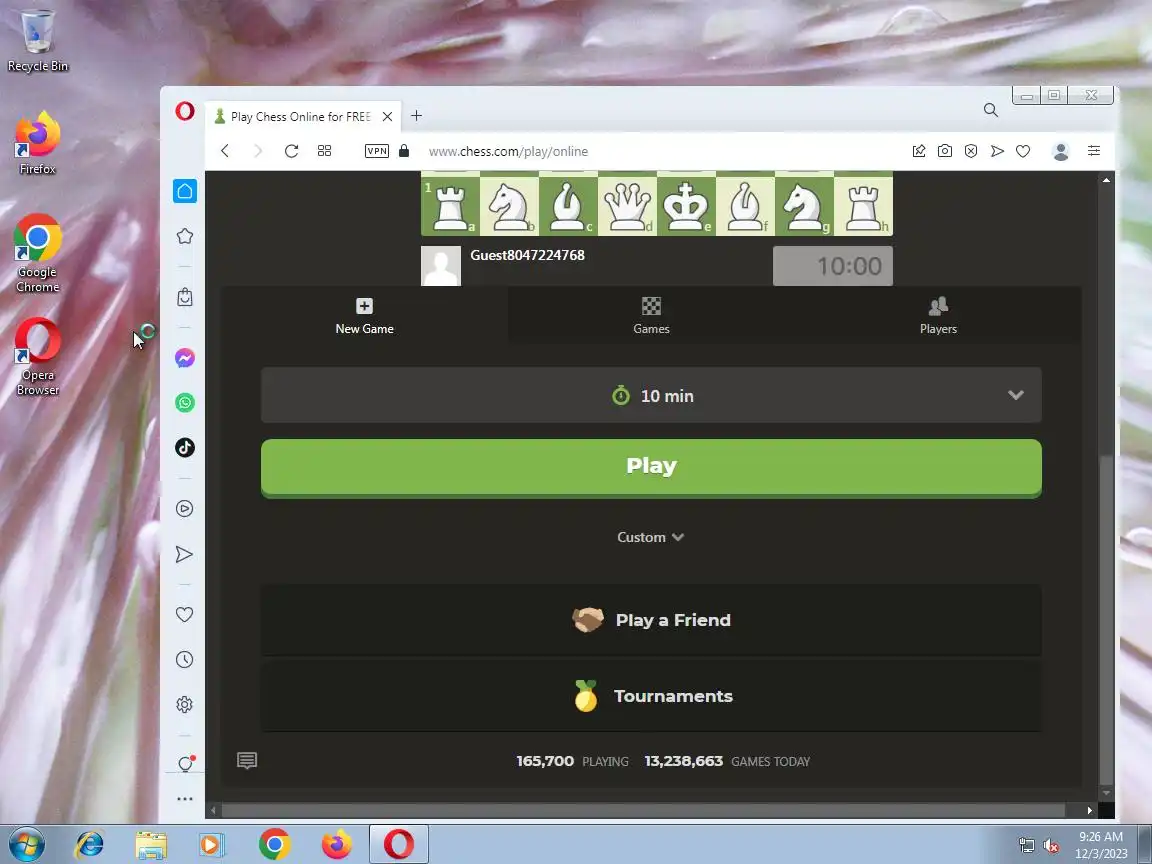
Task: Click the green Play button
Action: coord(651,468)
